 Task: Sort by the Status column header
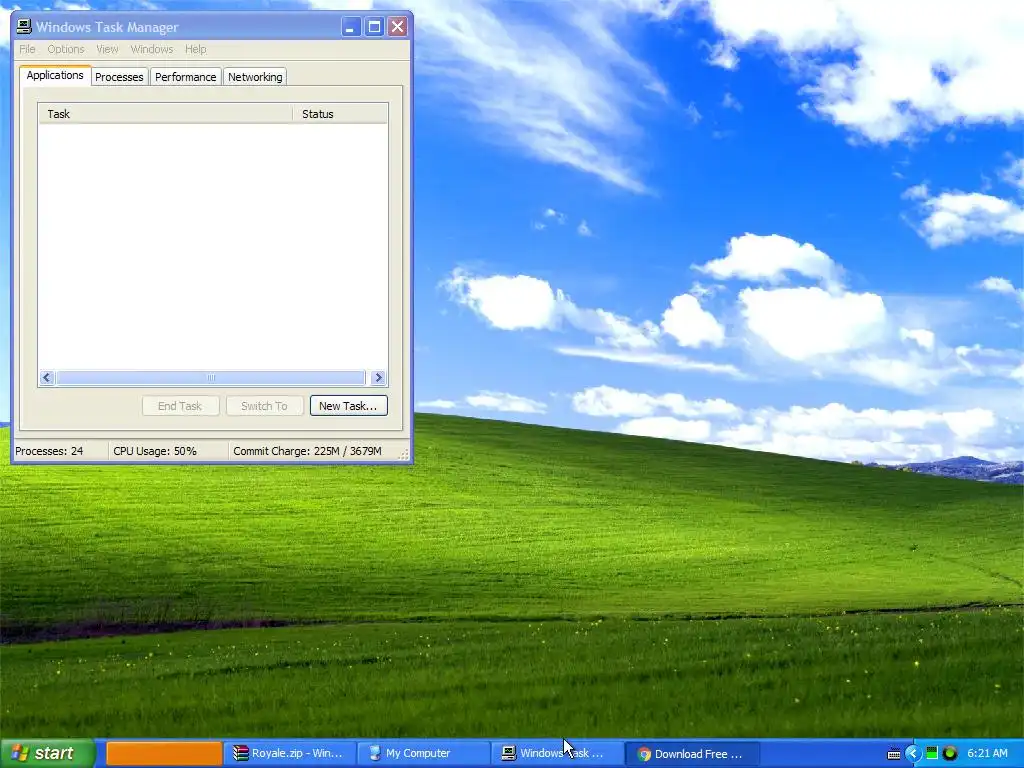point(340,114)
